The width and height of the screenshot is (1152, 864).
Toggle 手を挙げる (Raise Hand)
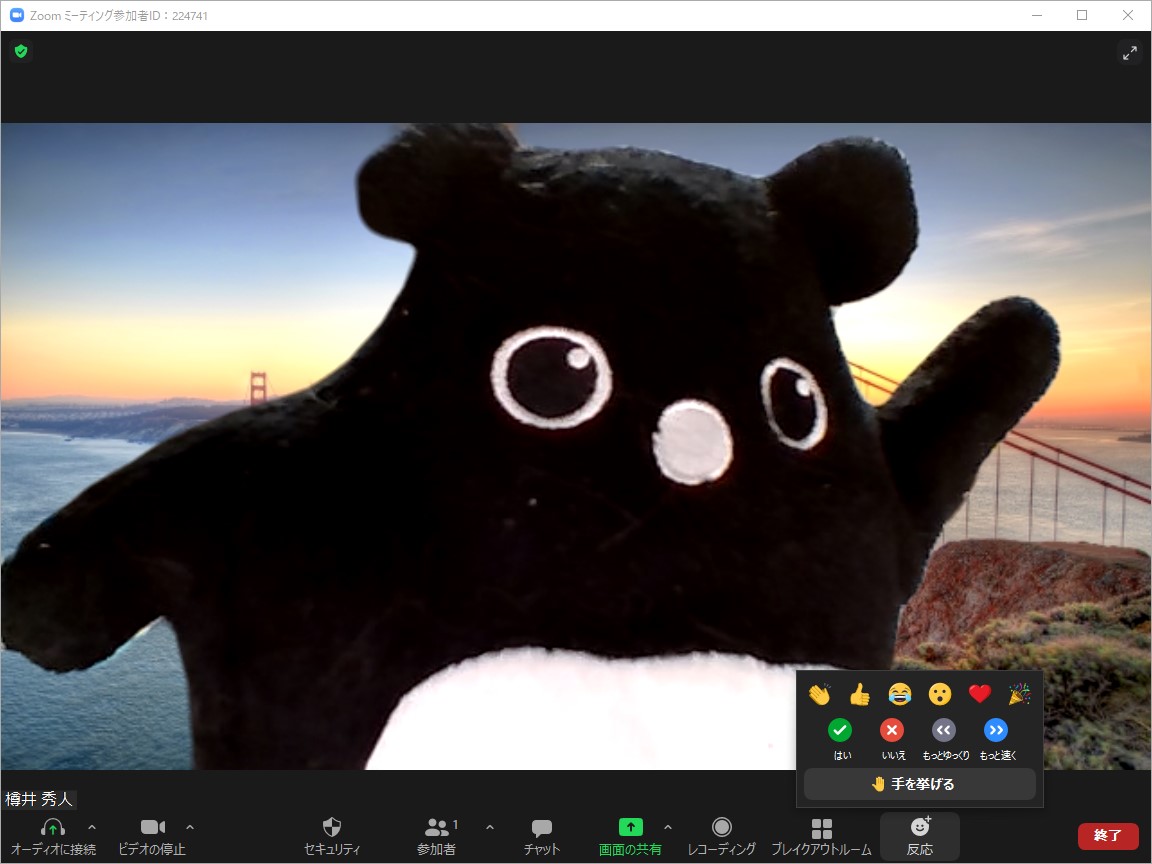point(918,784)
